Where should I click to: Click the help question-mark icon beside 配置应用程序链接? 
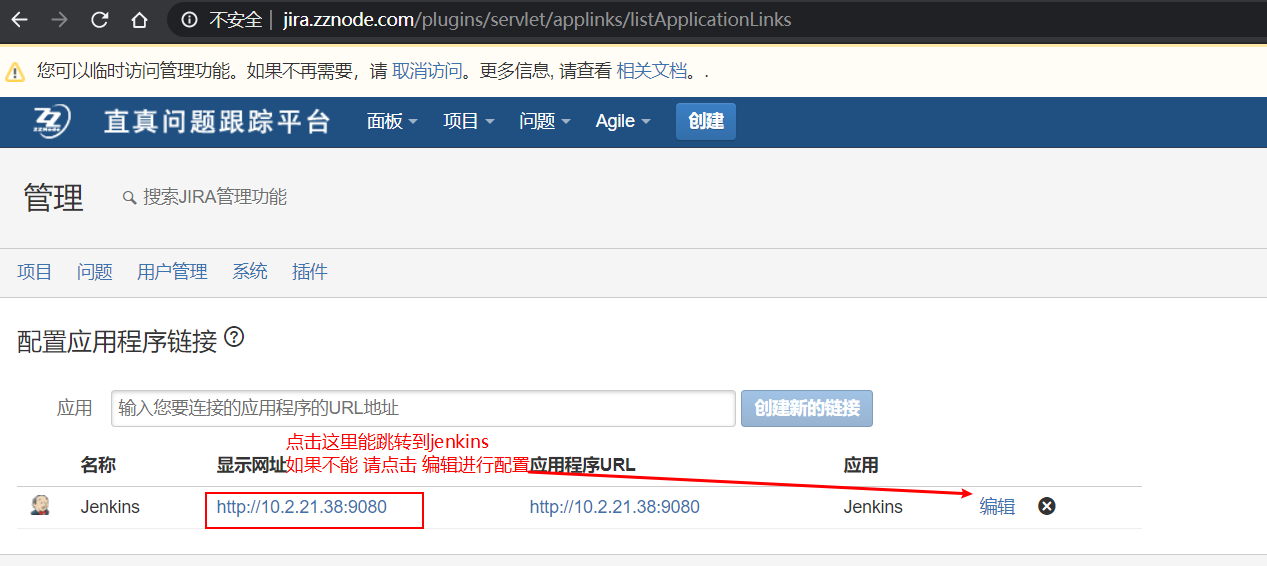[x=234, y=337]
